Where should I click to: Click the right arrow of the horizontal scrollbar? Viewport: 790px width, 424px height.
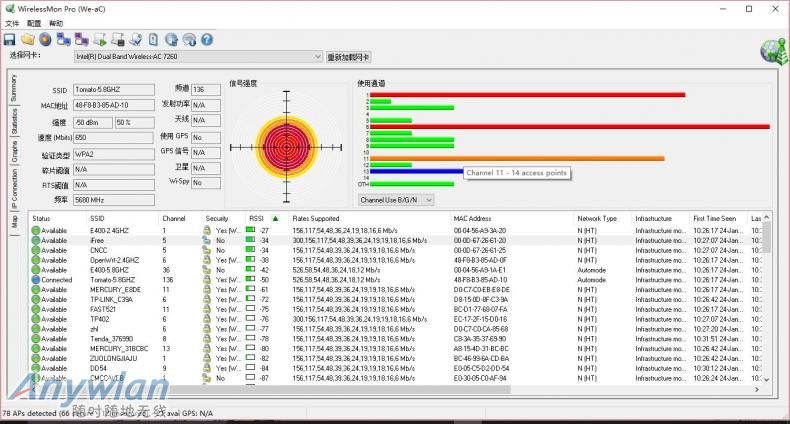pyautogui.click(x=757, y=389)
